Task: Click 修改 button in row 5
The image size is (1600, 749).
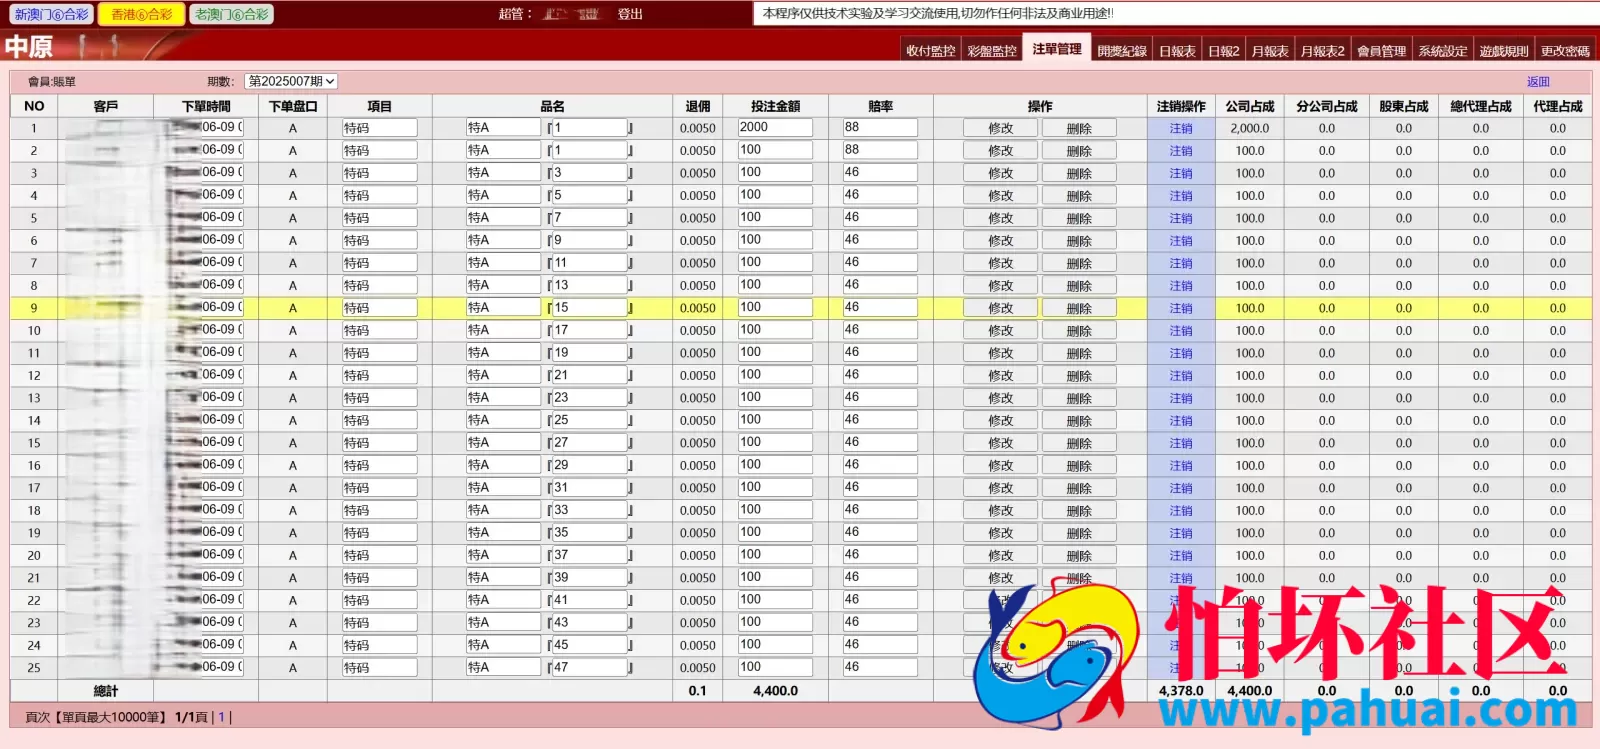Action: tap(1001, 218)
